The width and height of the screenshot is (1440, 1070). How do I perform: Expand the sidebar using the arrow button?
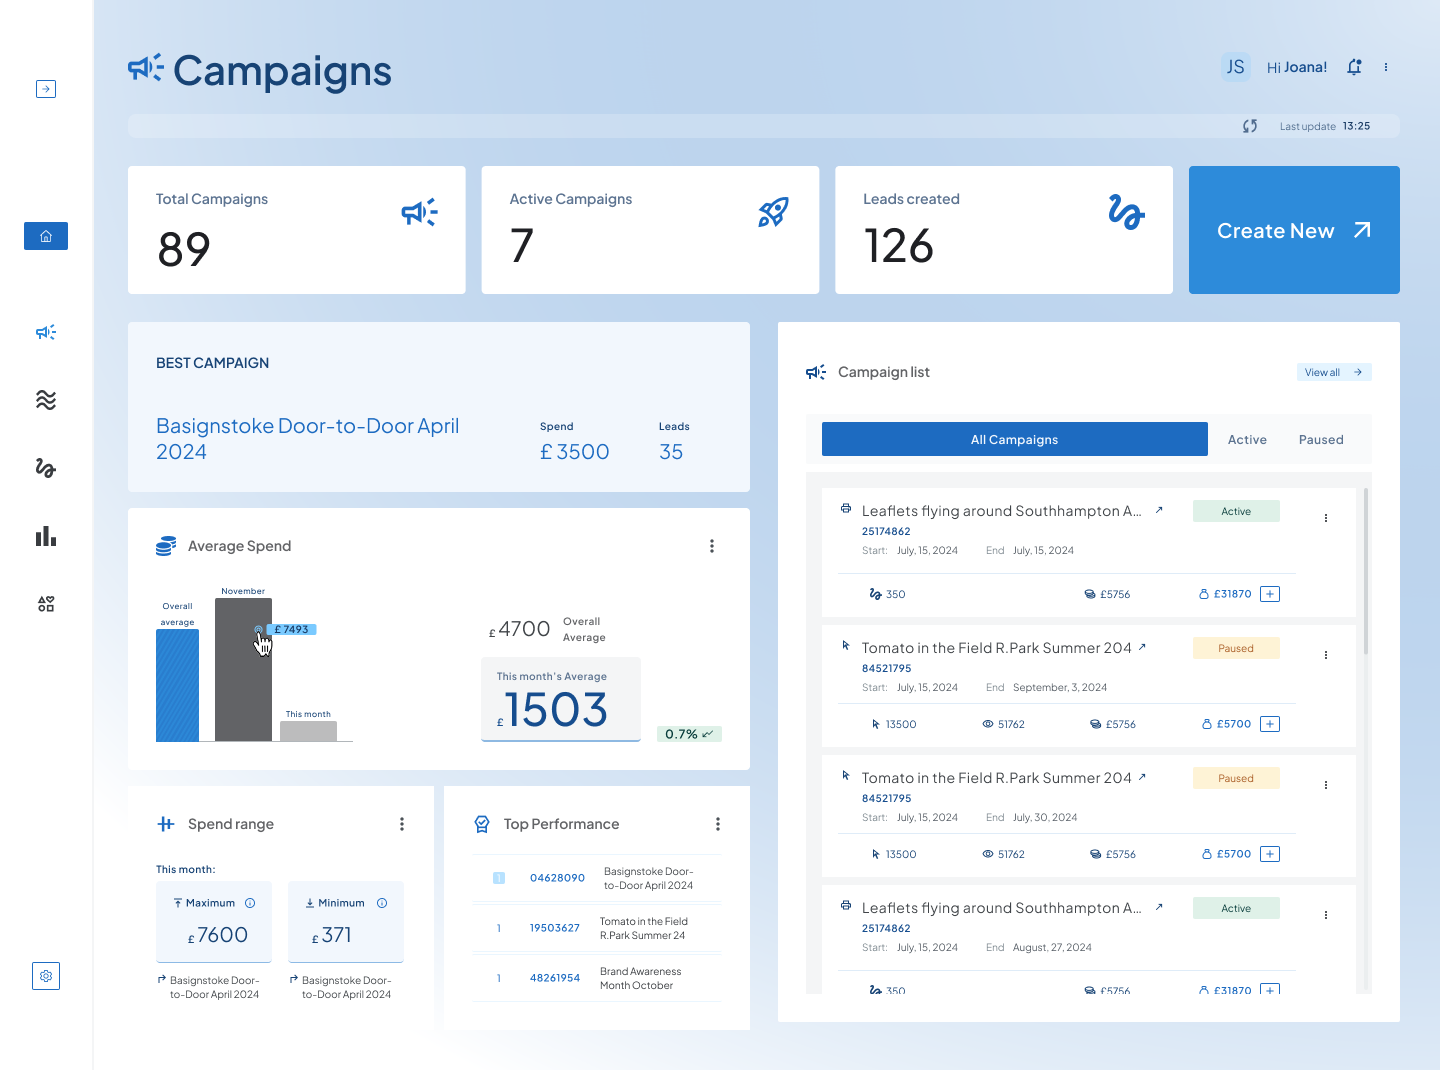click(46, 88)
